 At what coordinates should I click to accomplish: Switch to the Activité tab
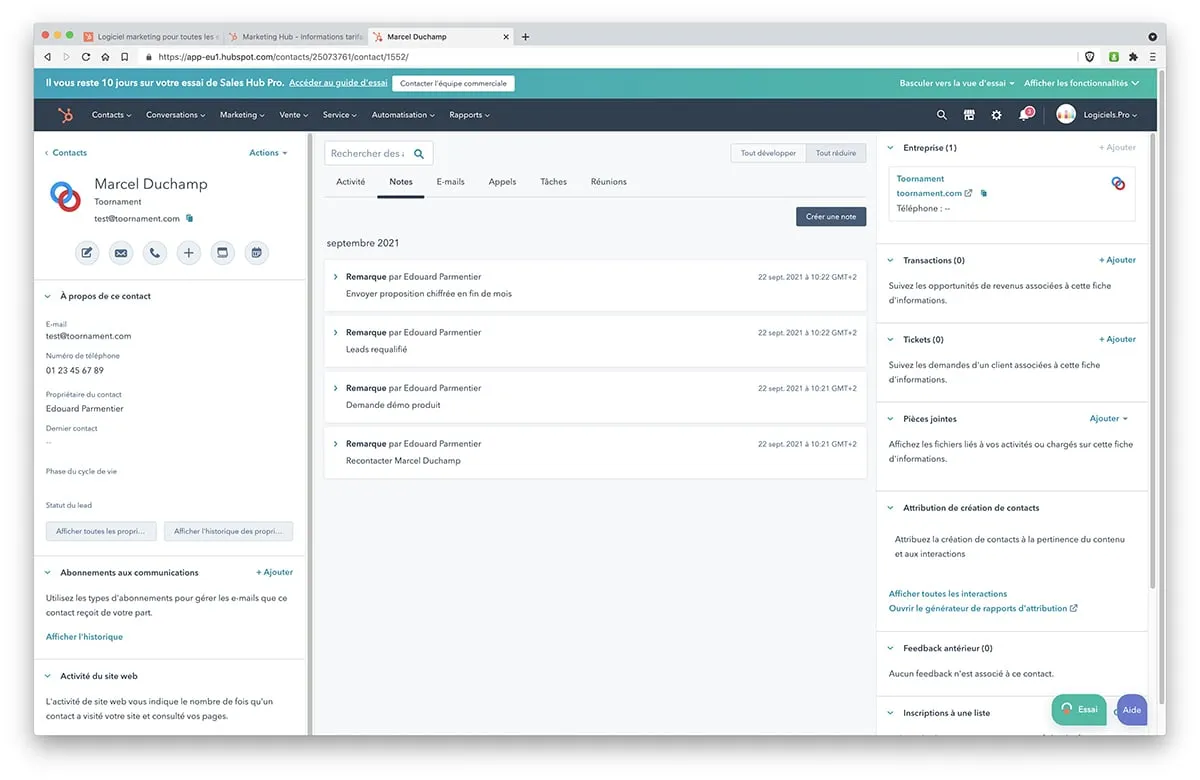pos(350,182)
